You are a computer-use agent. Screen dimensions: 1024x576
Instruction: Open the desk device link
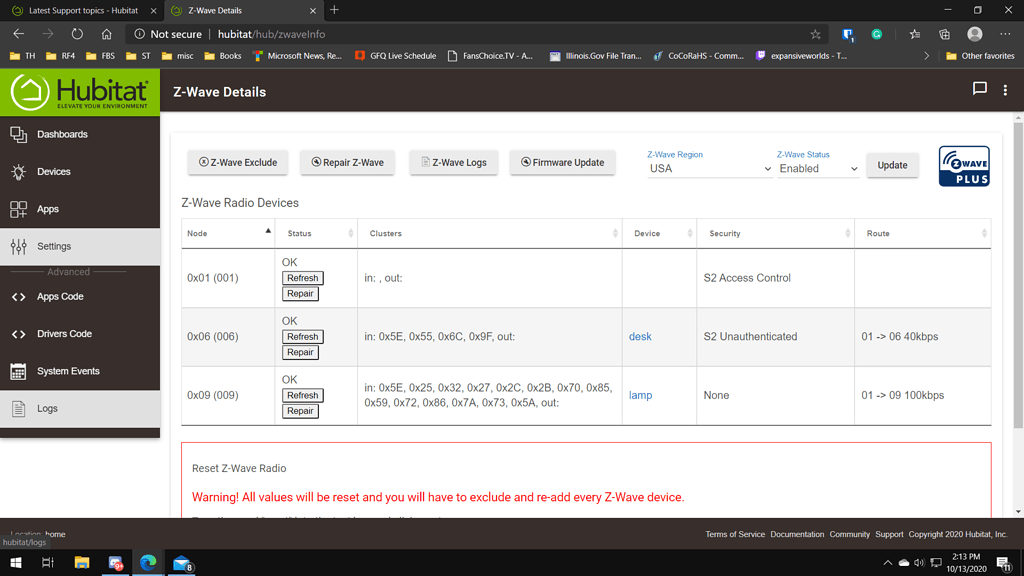640,337
